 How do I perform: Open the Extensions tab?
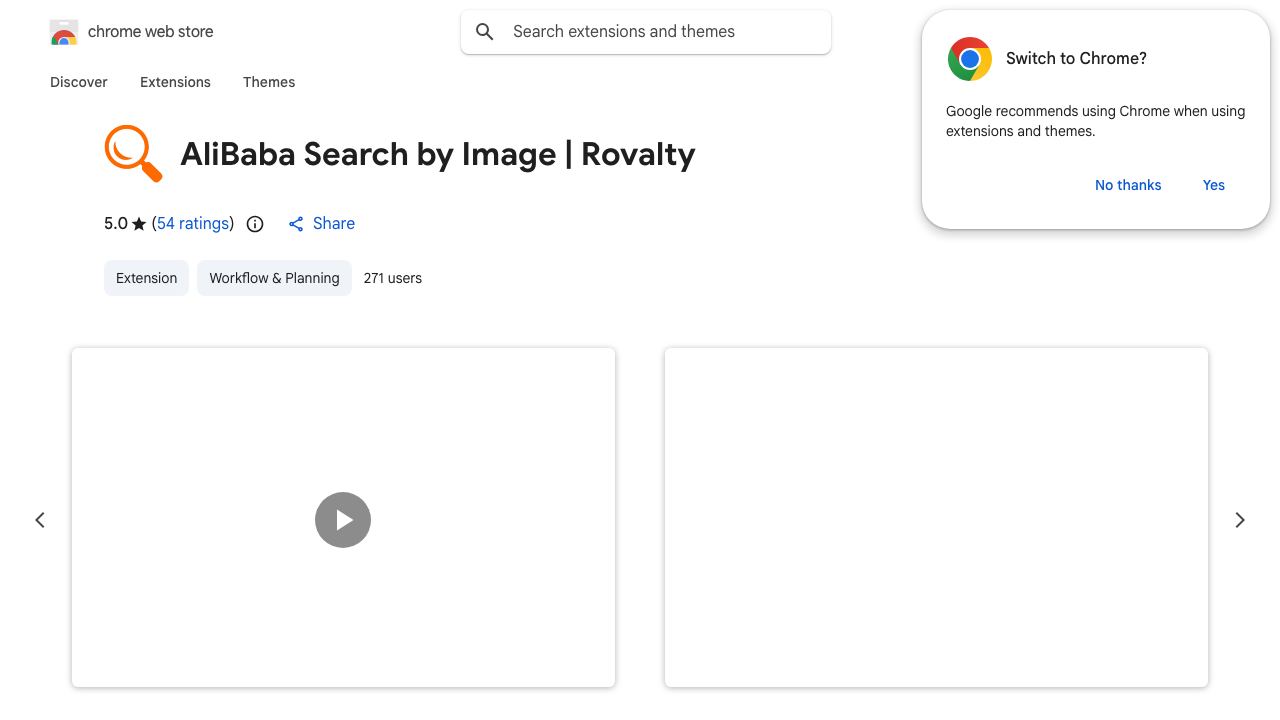(175, 82)
